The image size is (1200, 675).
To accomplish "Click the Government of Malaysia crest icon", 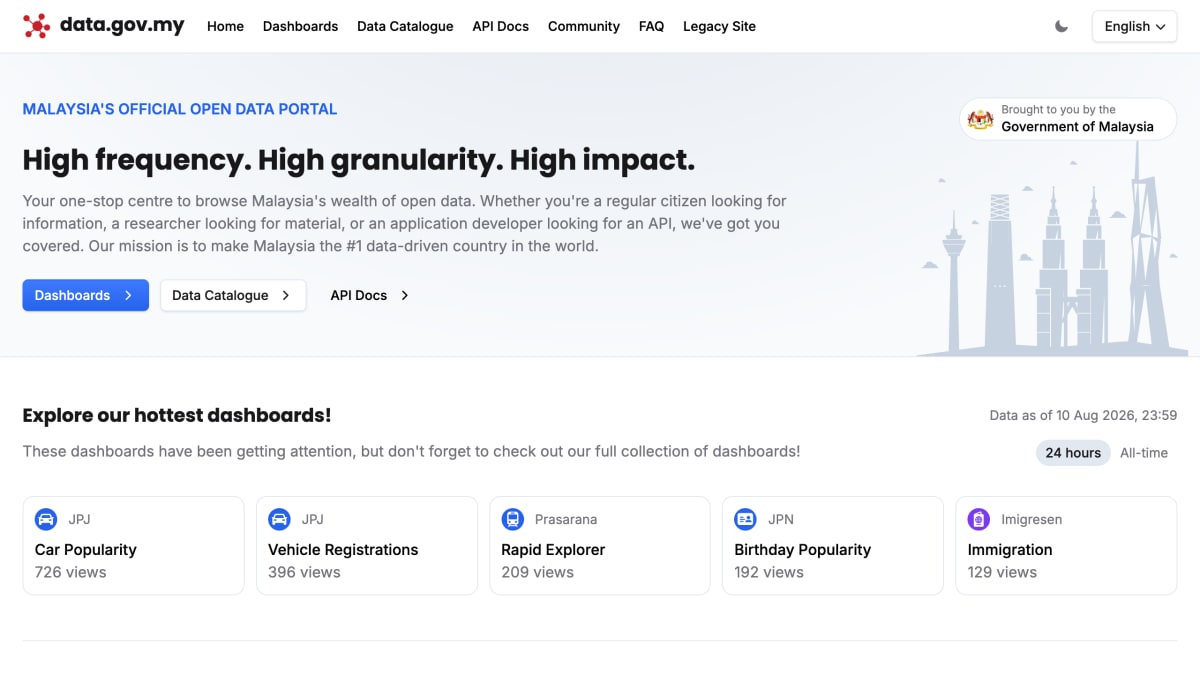I will tap(981, 119).
